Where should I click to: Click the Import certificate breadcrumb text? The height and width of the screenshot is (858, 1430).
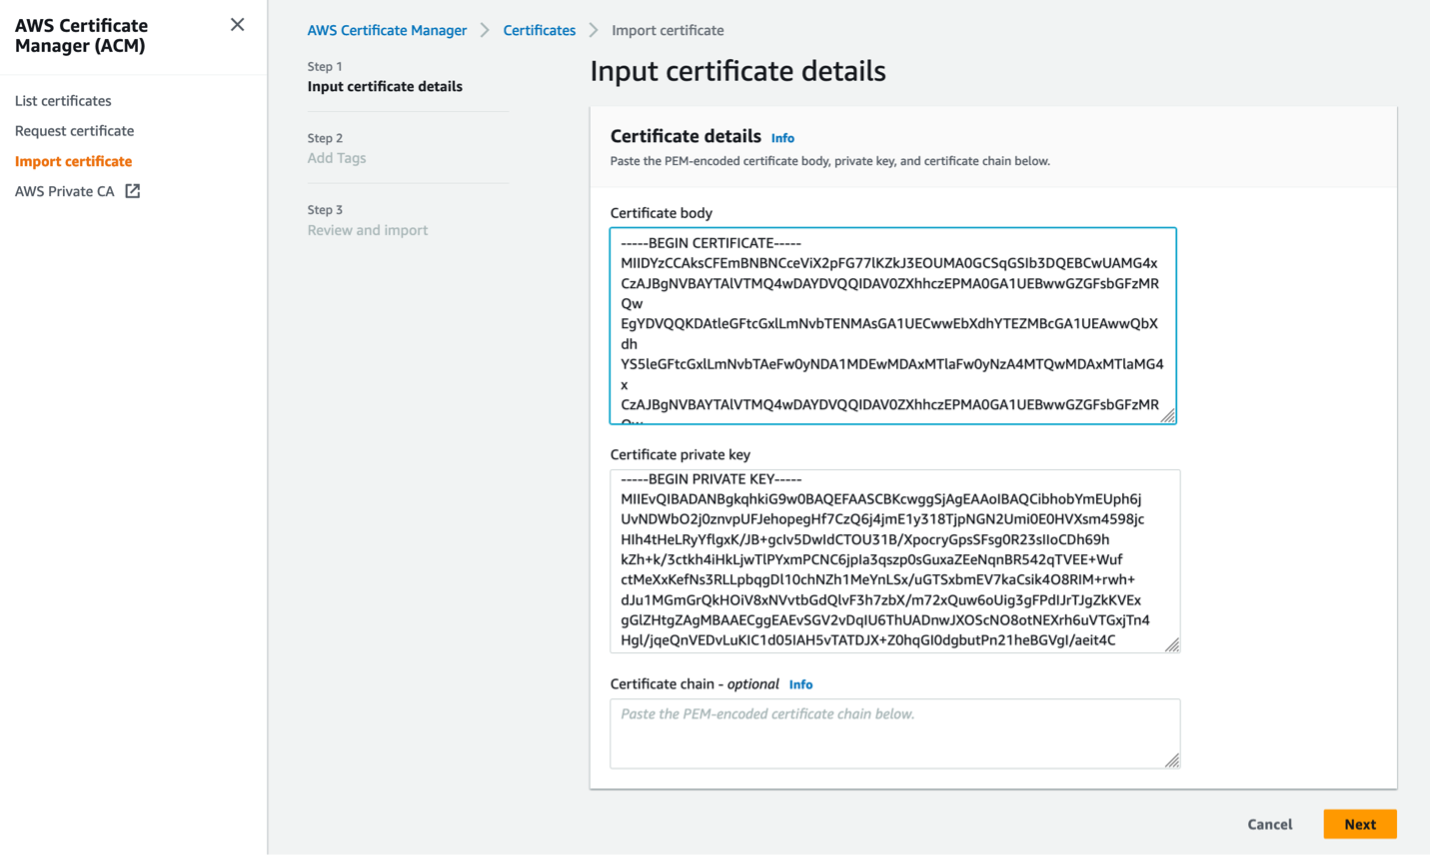(668, 30)
